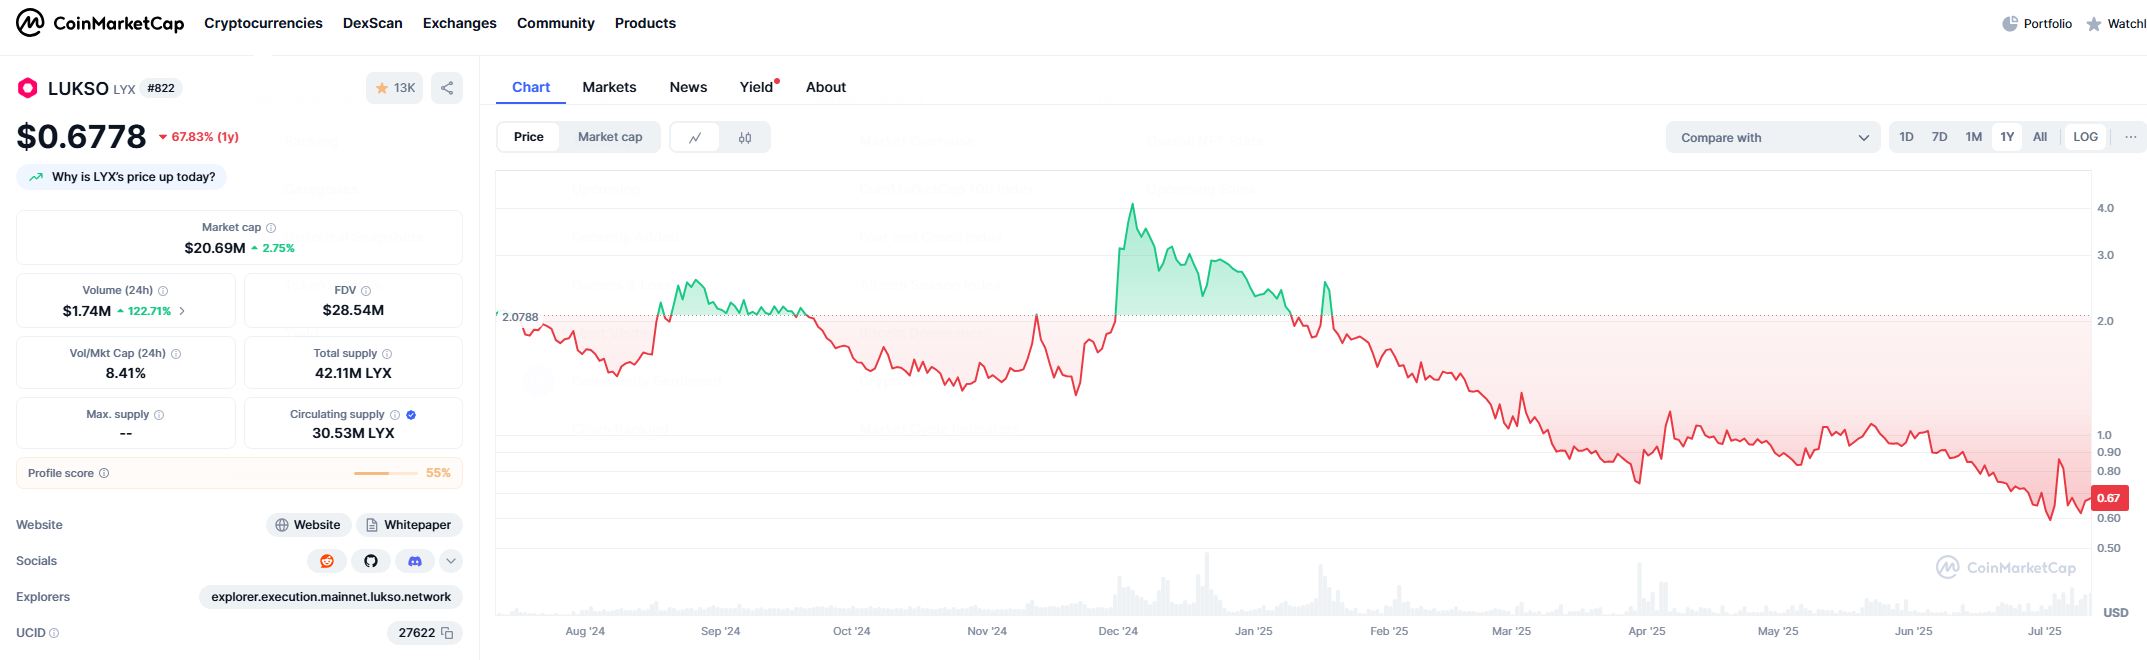2147x660 pixels.
Task: Click the Market cap info icon
Action: click(x=271, y=228)
